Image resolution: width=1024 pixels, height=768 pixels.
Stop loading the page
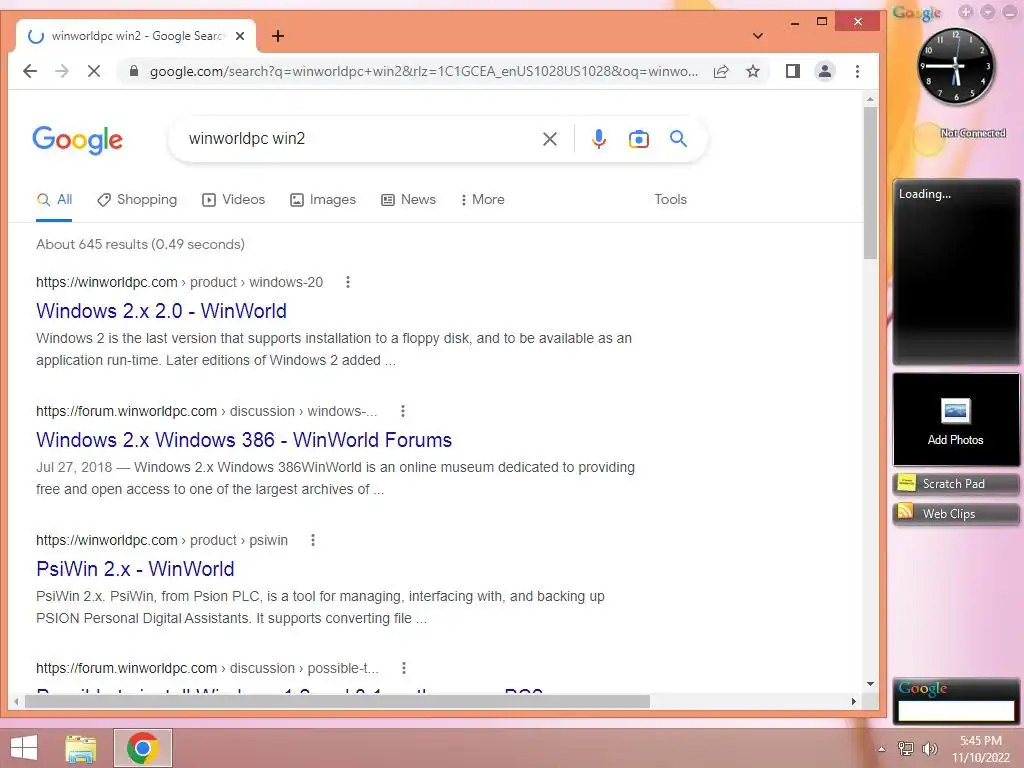(x=94, y=71)
